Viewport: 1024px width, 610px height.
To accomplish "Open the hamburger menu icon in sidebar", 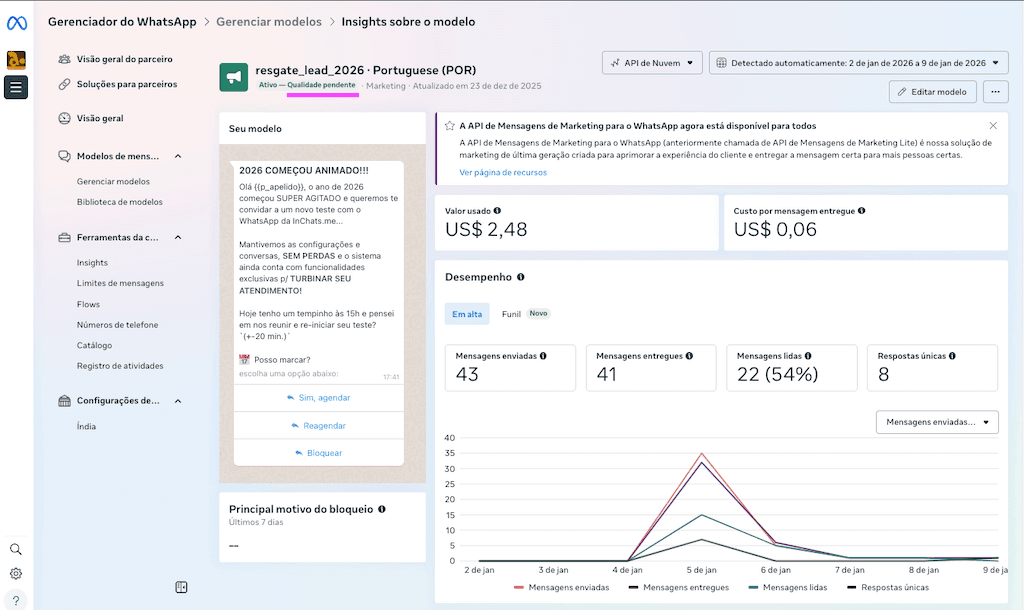I will pos(16,87).
